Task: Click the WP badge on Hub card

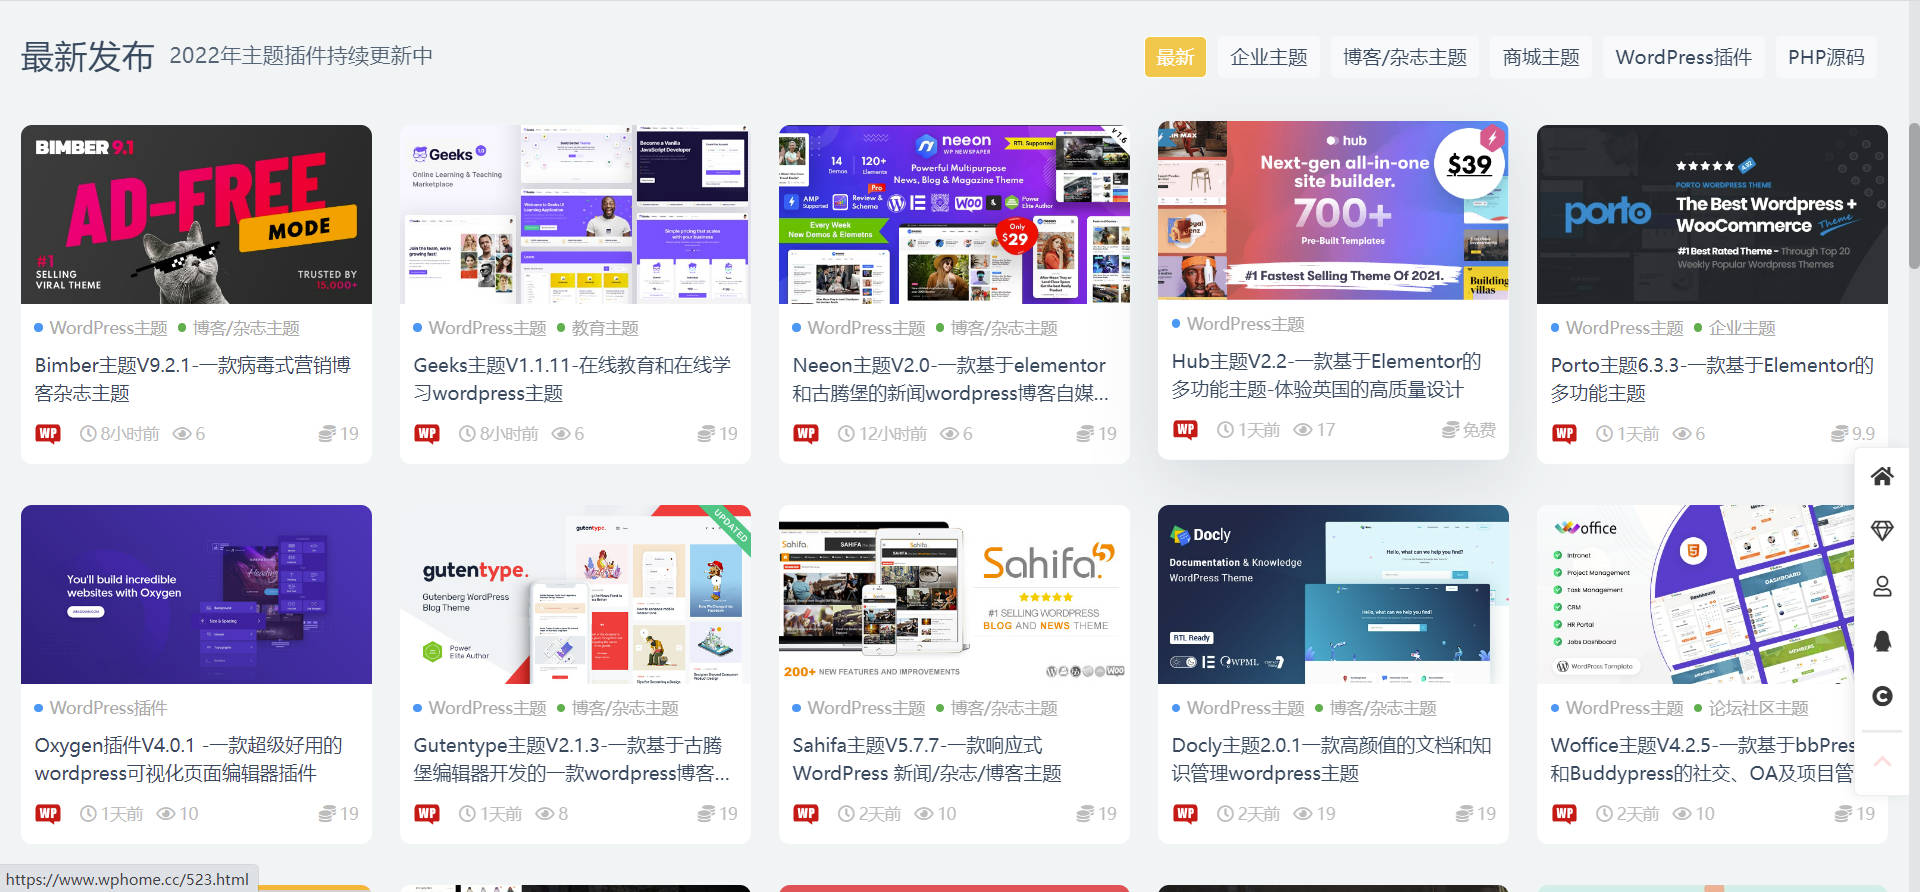Action: pos(1185,429)
